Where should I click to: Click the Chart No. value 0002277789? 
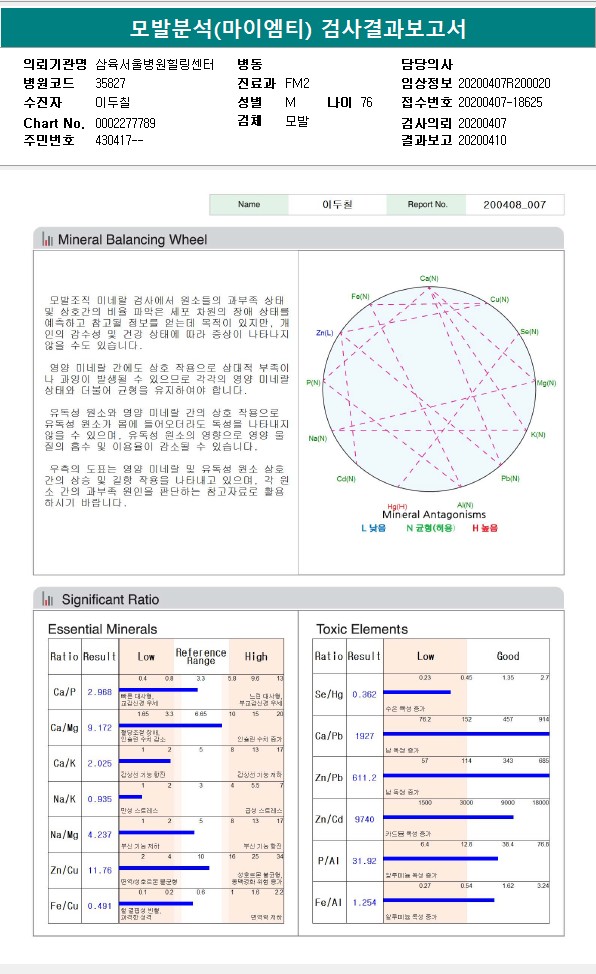(x=126, y=123)
